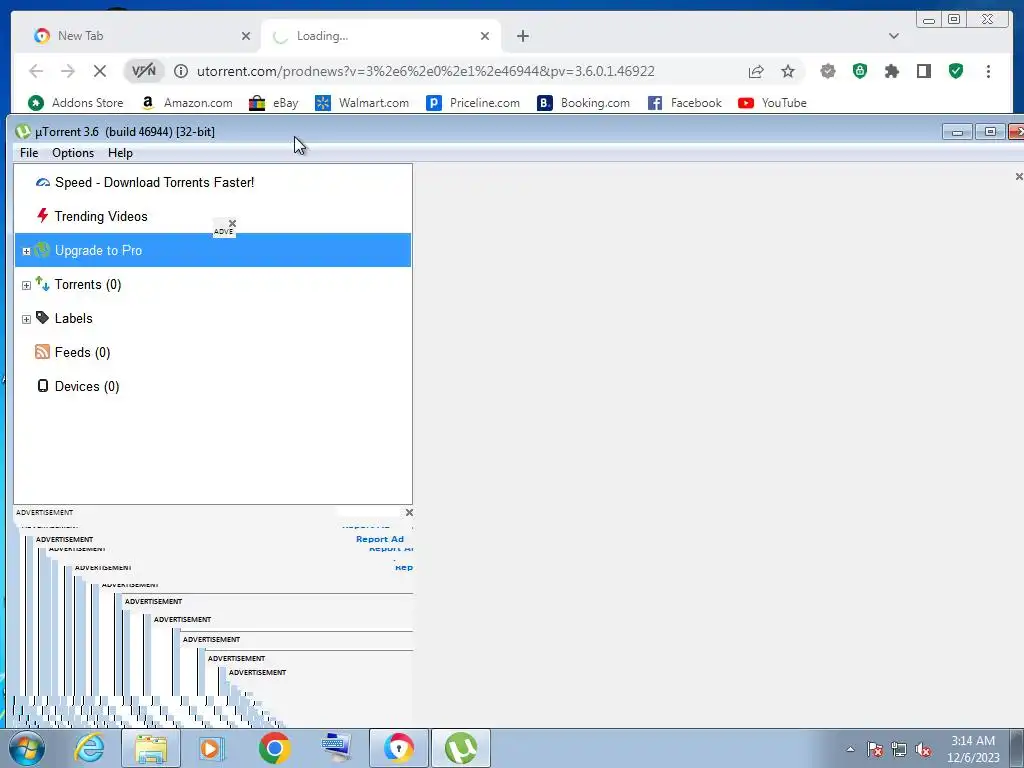The height and width of the screenshot is (768, 1024).
Task: Share this page icon
Action: (x=756, y=71)
